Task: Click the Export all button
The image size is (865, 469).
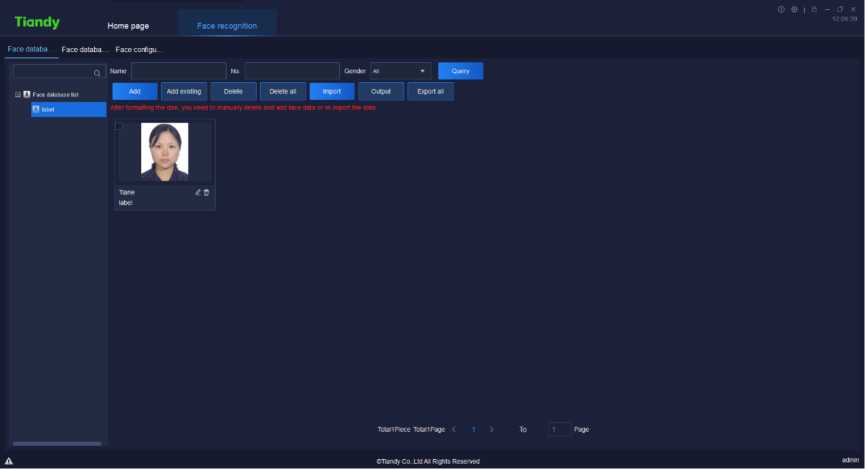Action: (431, 91)
